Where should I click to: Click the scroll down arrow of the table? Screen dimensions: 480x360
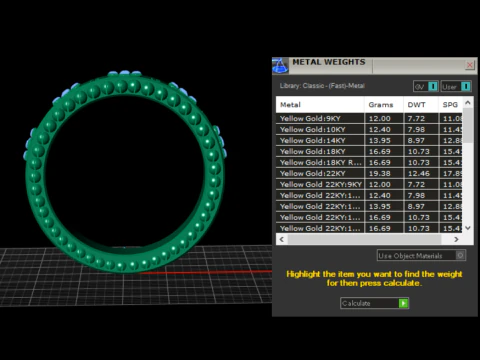(468, 228)
